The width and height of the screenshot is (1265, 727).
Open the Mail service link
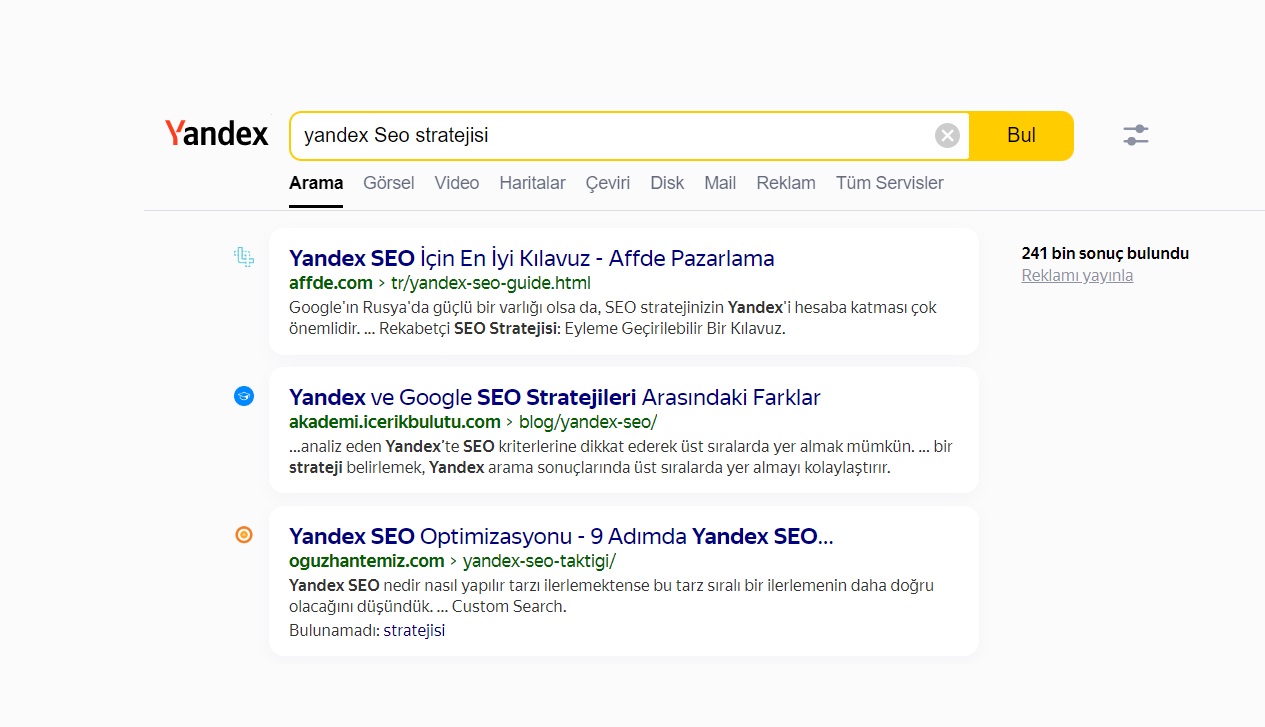point(720,183)
